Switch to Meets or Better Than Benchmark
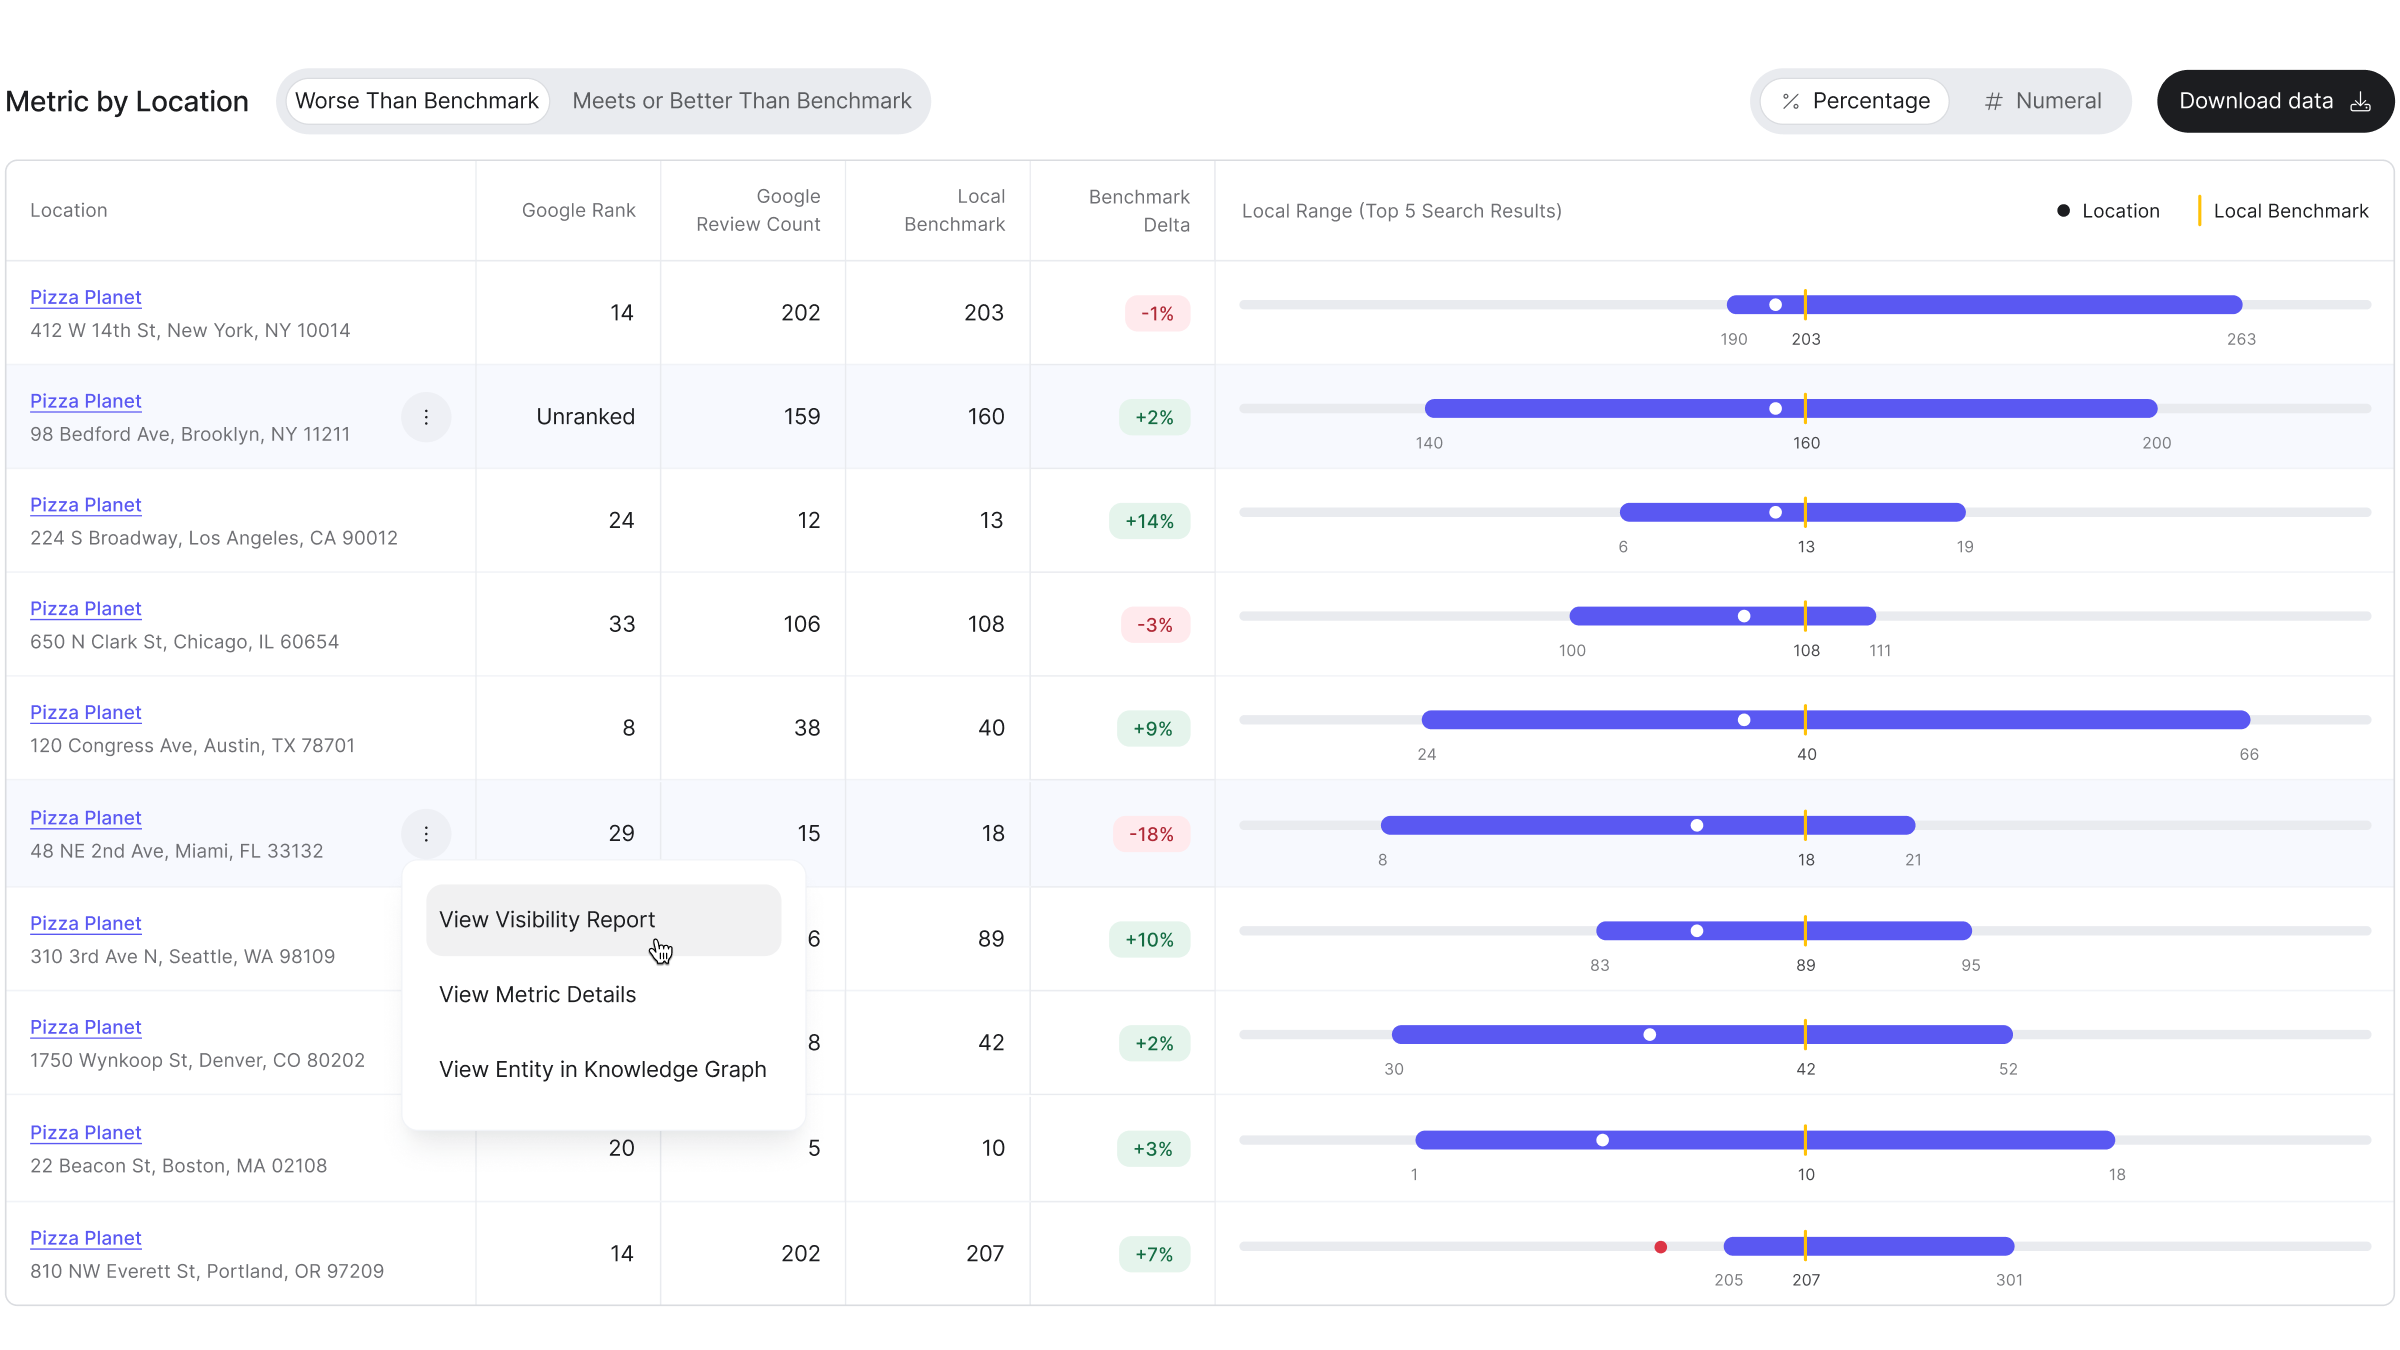This screenshot has height=1350, width=2400. tap(741, 101)
